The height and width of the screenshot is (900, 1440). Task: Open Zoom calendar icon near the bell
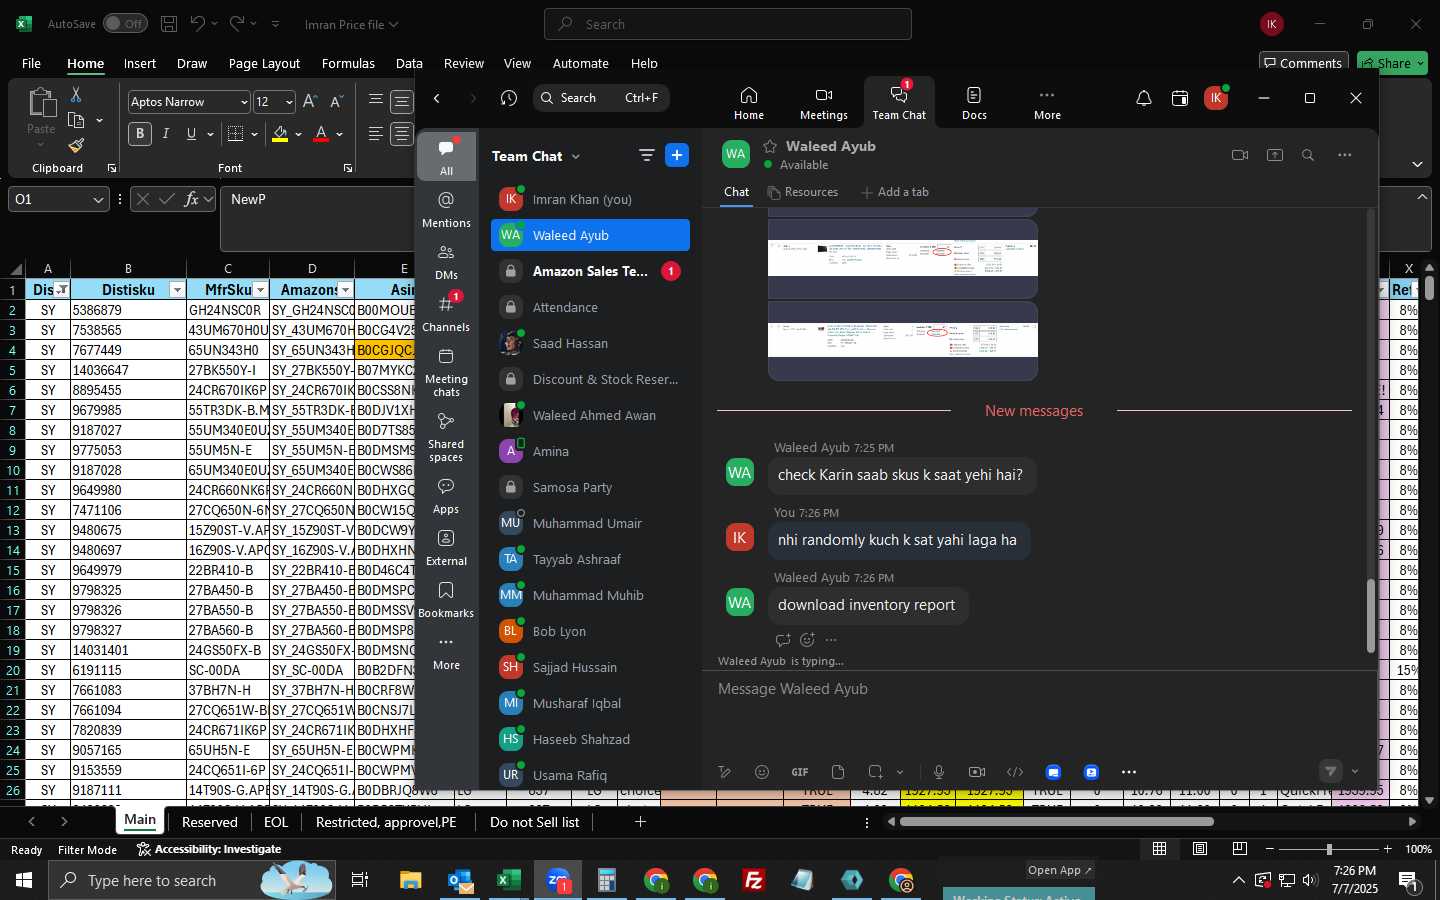coord(1180,98)
